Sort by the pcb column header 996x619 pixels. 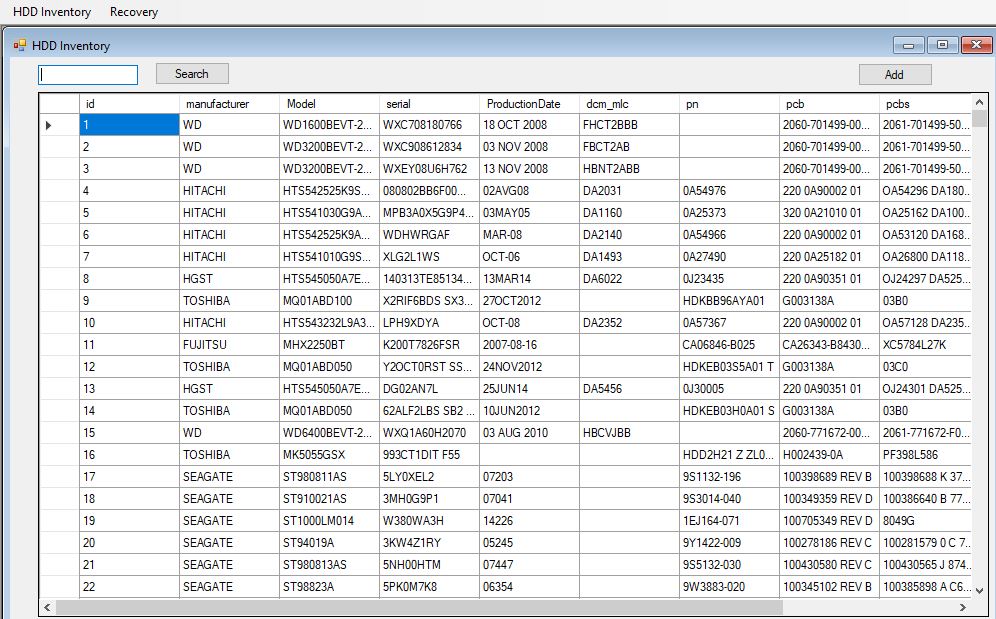coord(829,104)
